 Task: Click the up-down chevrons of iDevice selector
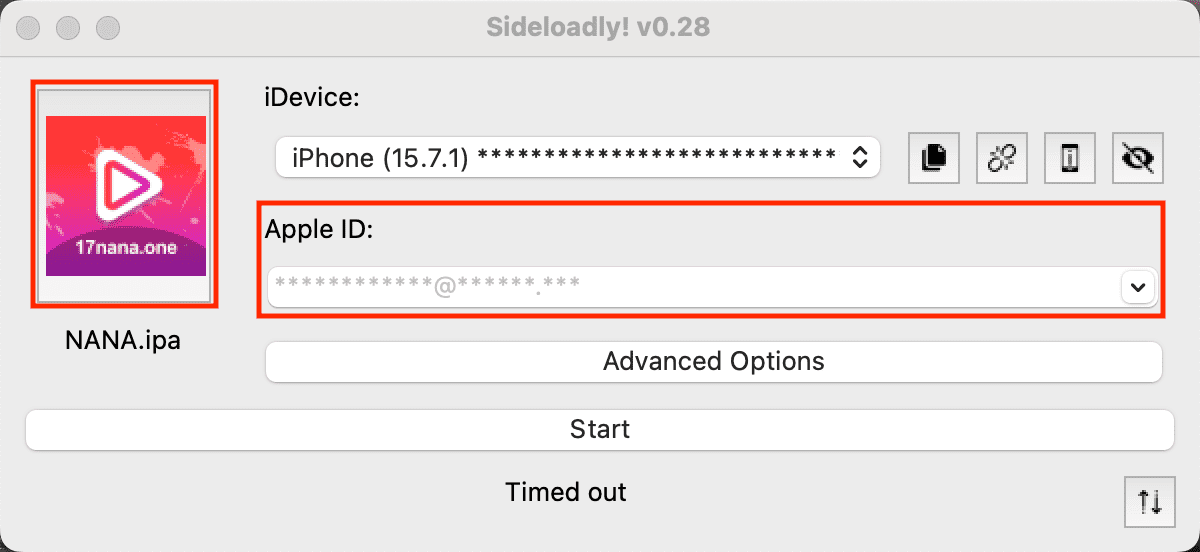click(x=858, y=157)
